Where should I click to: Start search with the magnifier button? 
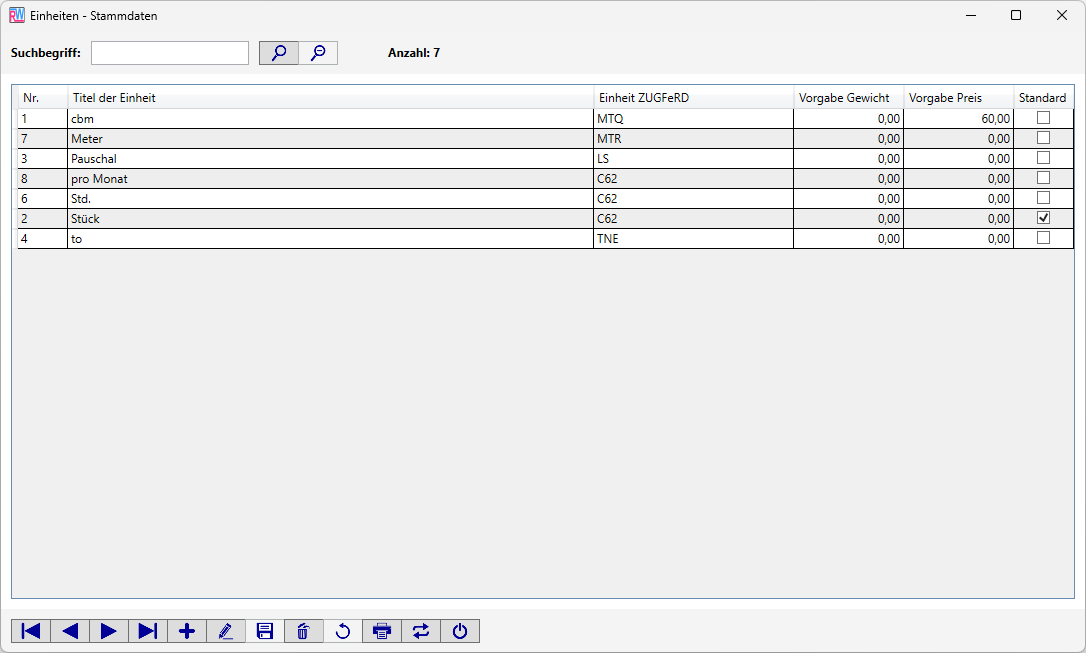pos(279,53)
